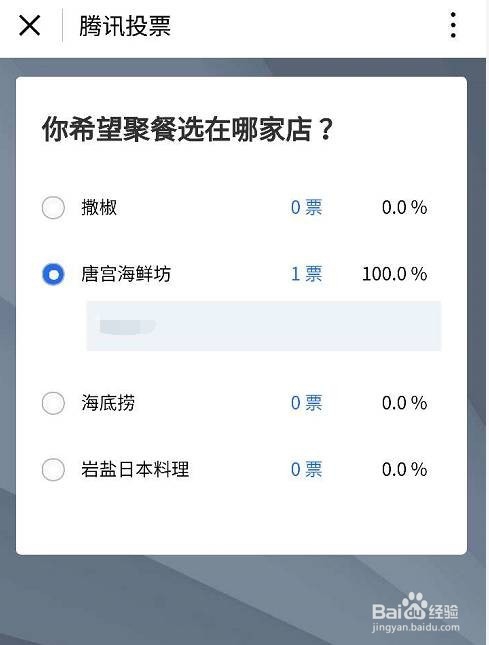
Task: Click the 唐宫海鲜坊 option label
Action: [126, 274]
